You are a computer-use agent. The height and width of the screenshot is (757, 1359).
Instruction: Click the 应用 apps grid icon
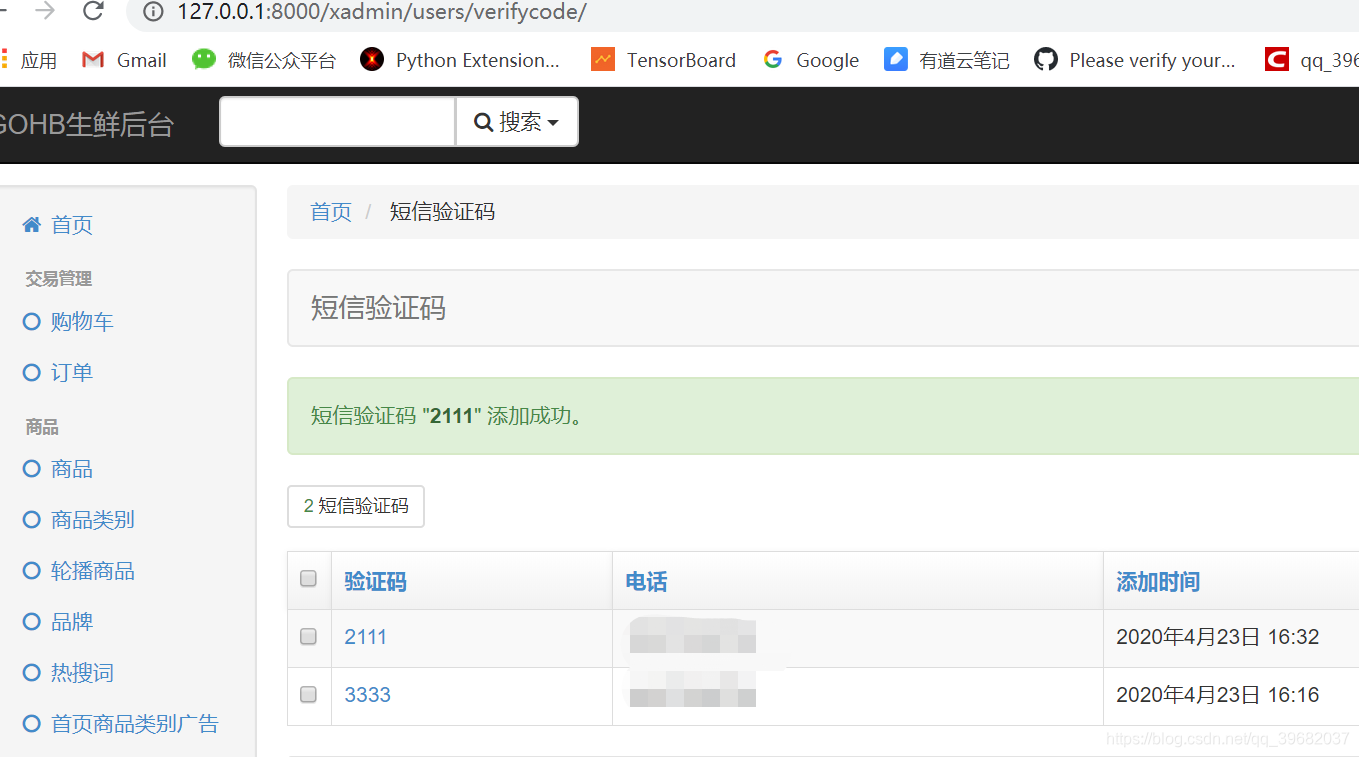[x=4, y=59]
